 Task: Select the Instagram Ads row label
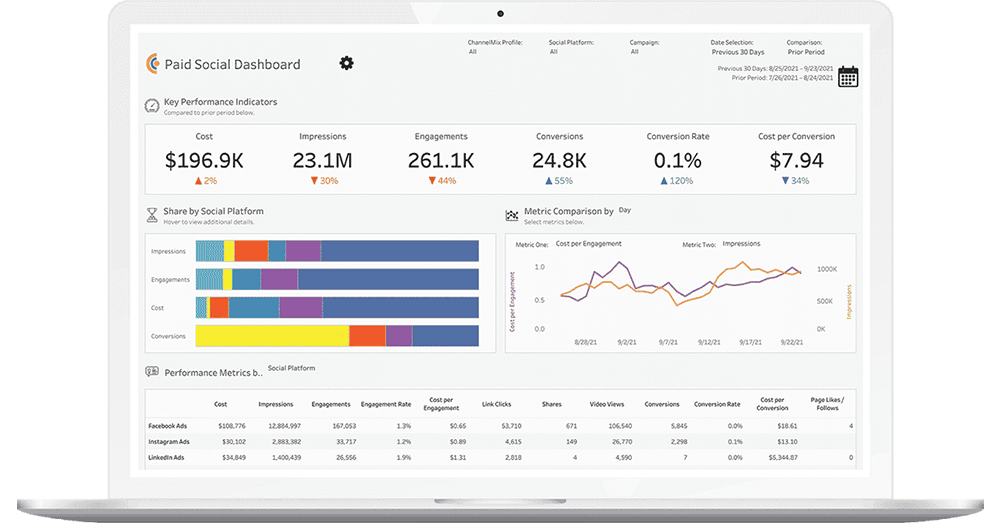point(169,441)
